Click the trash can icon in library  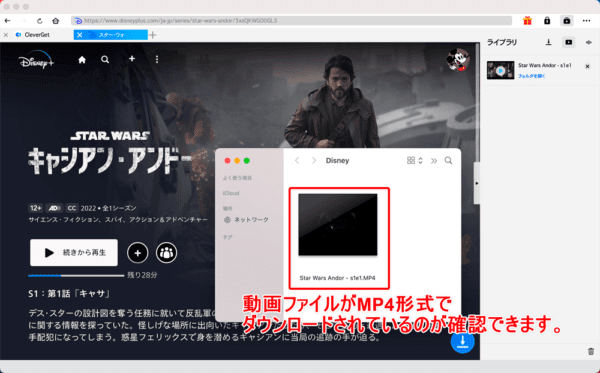pyautogui.click(x=591, y=351)
